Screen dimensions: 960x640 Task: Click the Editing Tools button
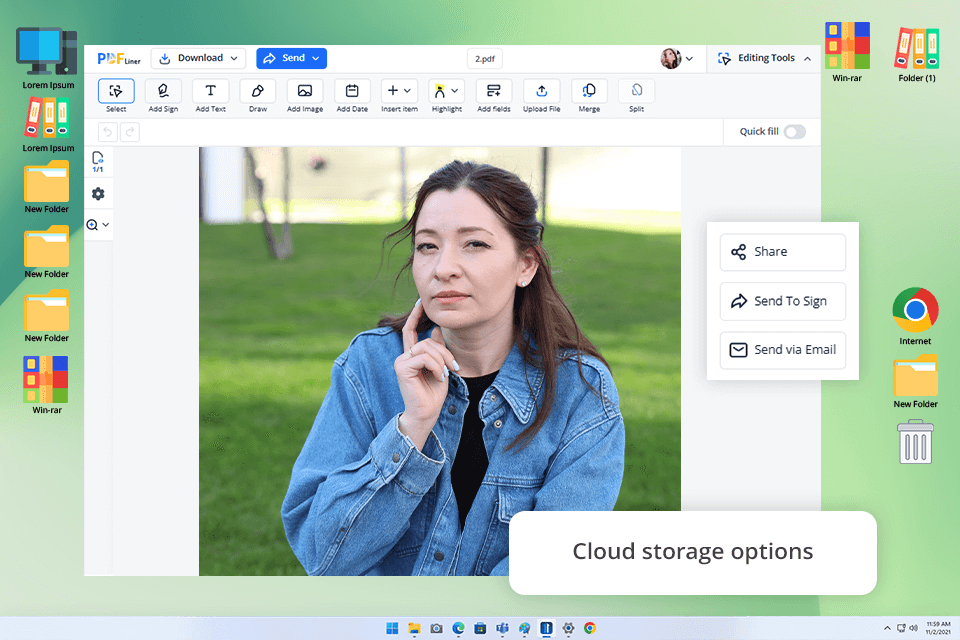pos(763,58)
